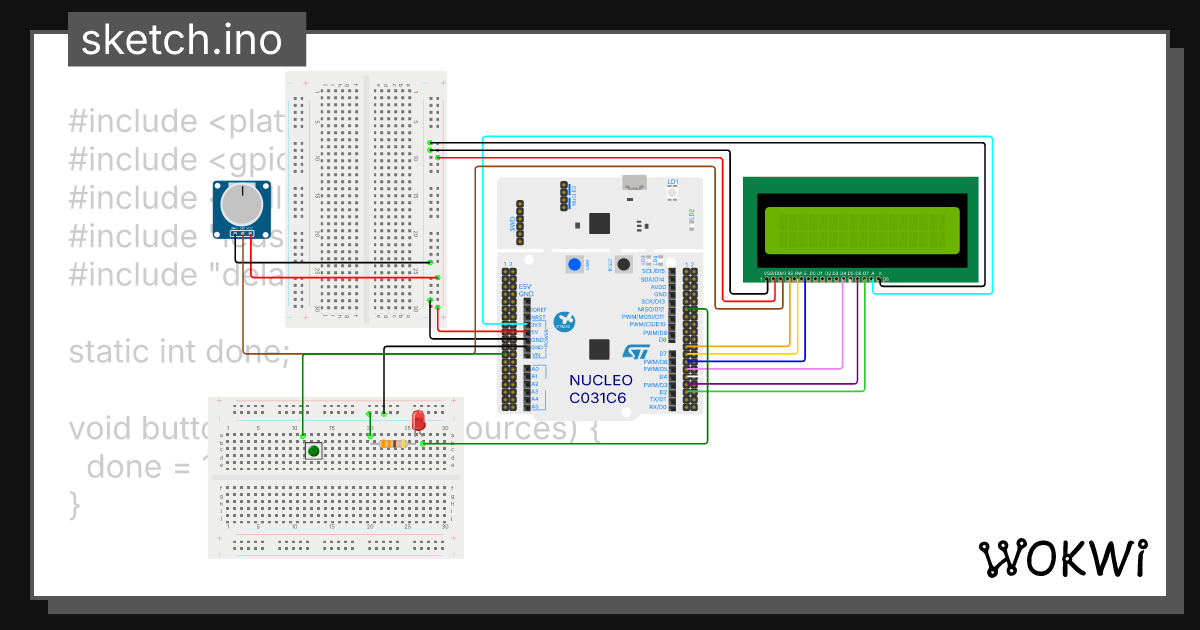
Task: Click the resistor on the lower breadboard
Action: [x=392, y=443]
